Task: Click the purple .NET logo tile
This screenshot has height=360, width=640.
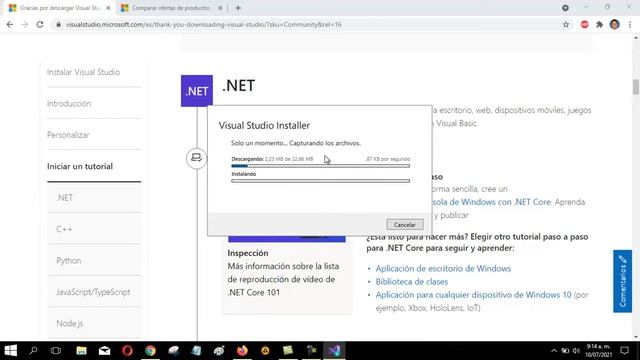Action: [x=197, y=91]
